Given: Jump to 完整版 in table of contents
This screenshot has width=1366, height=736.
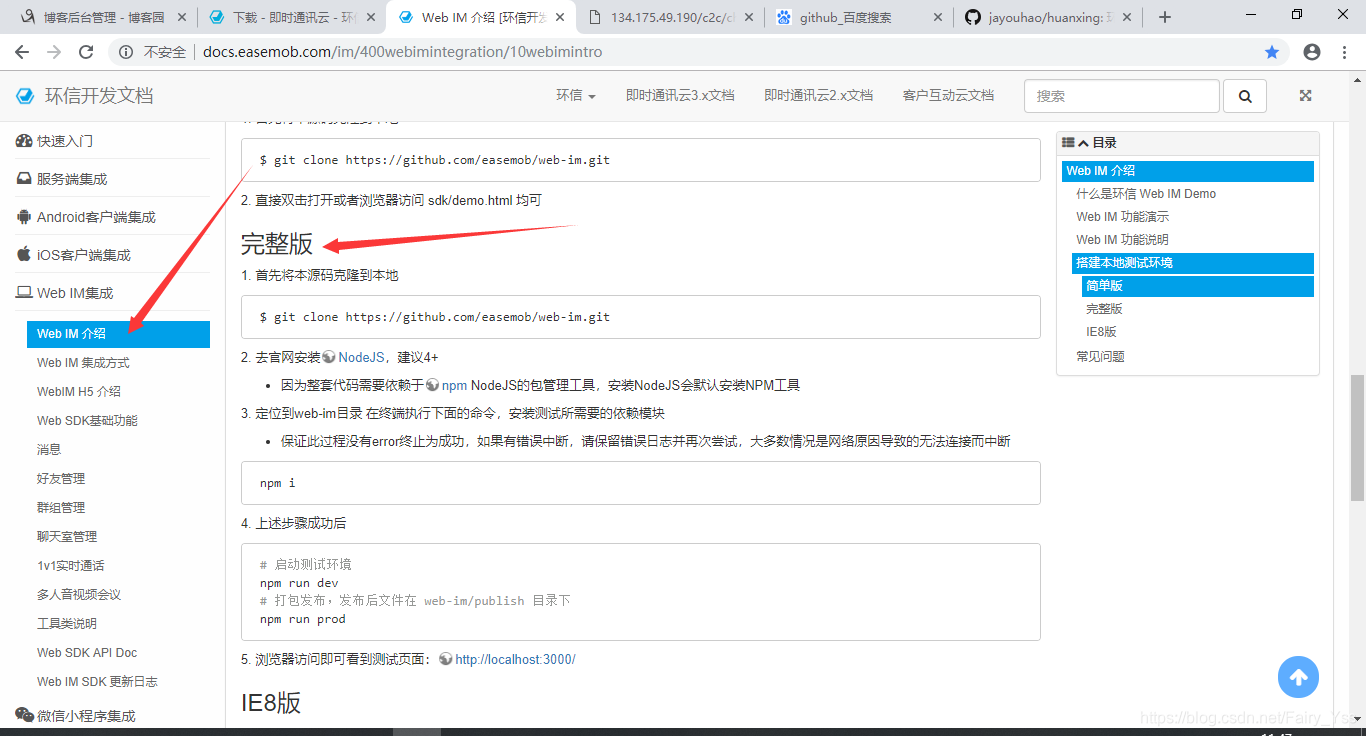Looking at the screenshot, I should point(1104,309).
